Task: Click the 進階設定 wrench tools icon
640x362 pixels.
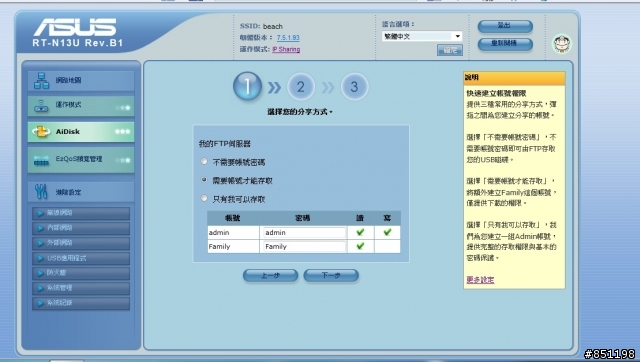Action: point(41,191)
